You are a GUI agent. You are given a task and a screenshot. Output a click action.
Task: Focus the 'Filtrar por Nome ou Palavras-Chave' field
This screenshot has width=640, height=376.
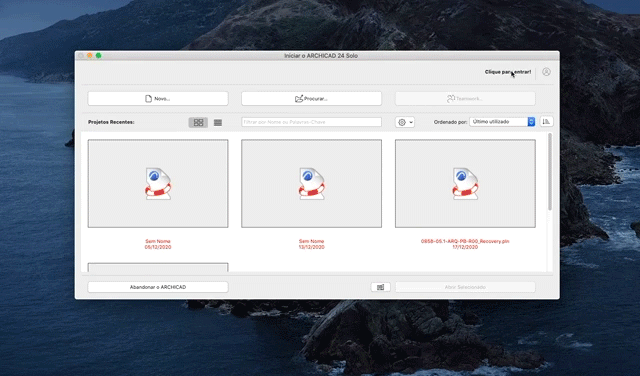click(311, 122)
